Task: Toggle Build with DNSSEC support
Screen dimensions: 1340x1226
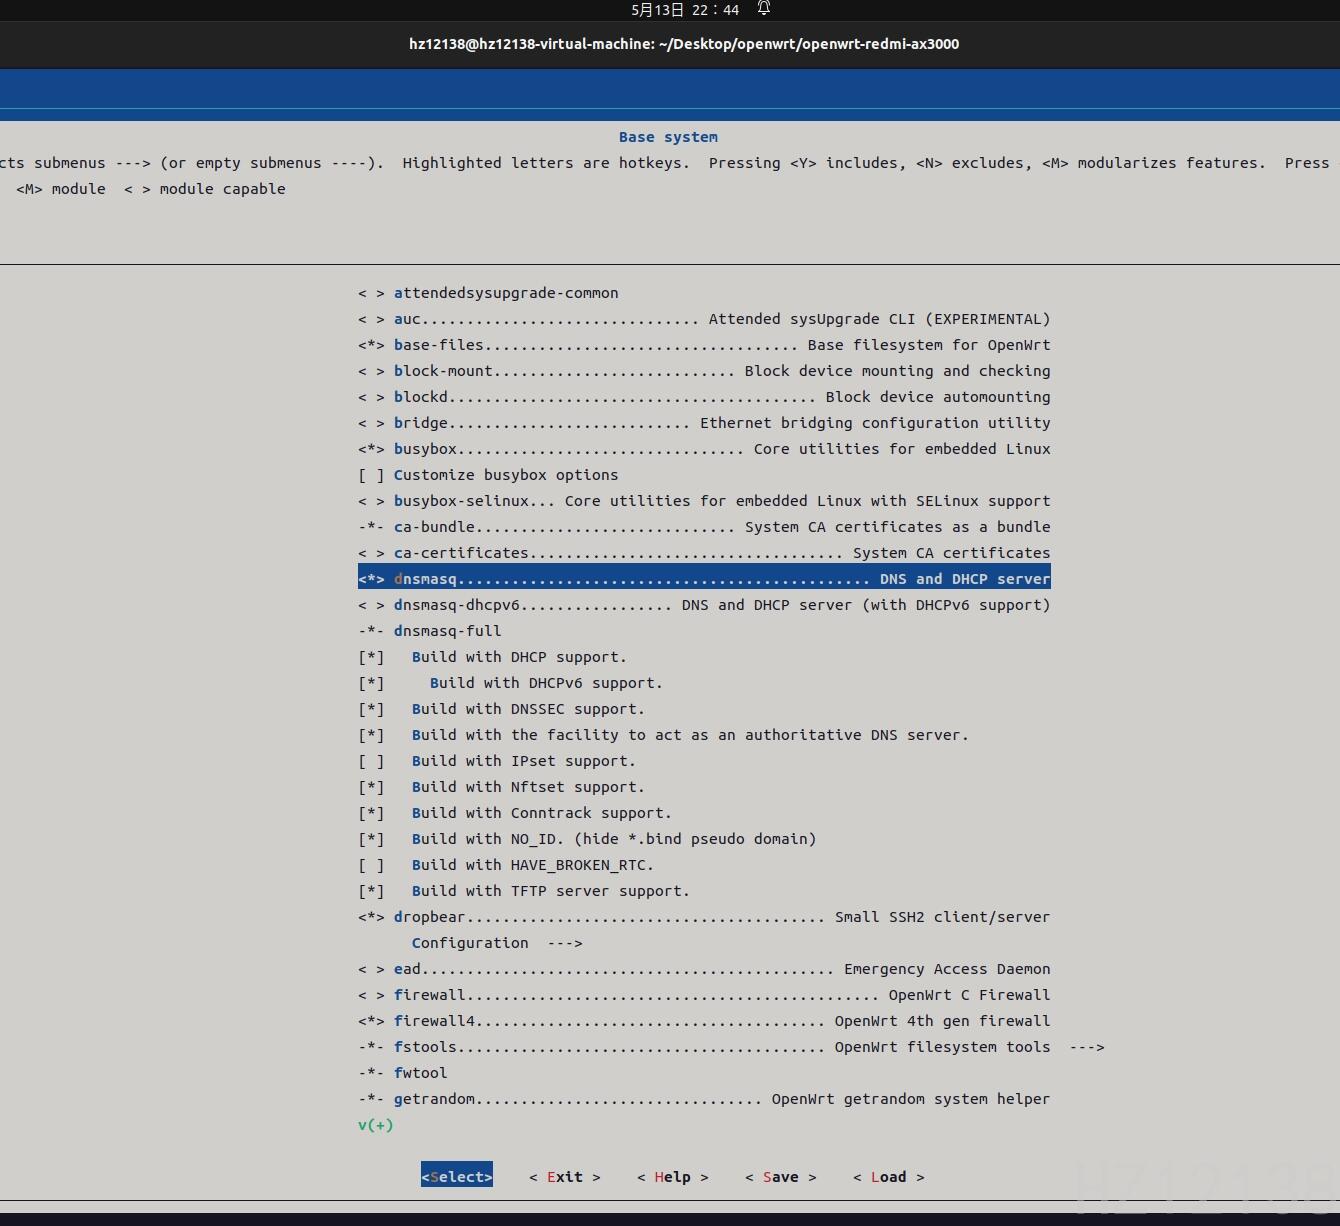Action: click(501, 709)
